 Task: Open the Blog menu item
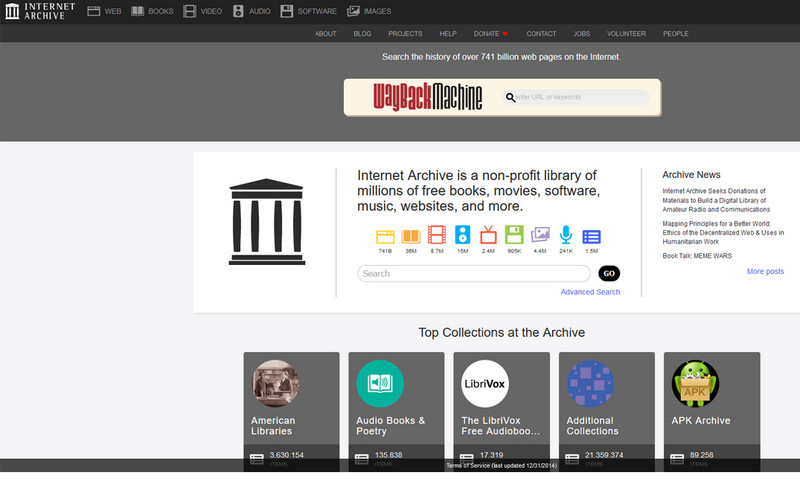362,34
